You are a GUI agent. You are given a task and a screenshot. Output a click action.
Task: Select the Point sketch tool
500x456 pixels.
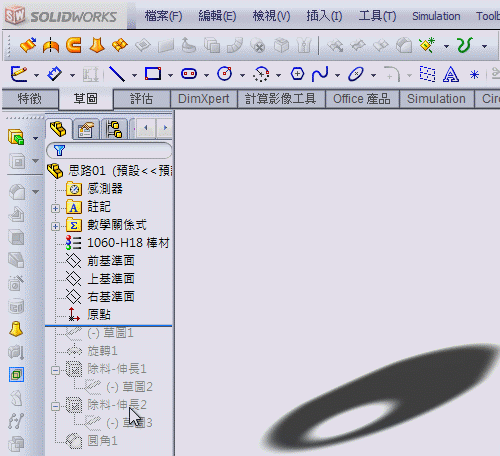474,75
